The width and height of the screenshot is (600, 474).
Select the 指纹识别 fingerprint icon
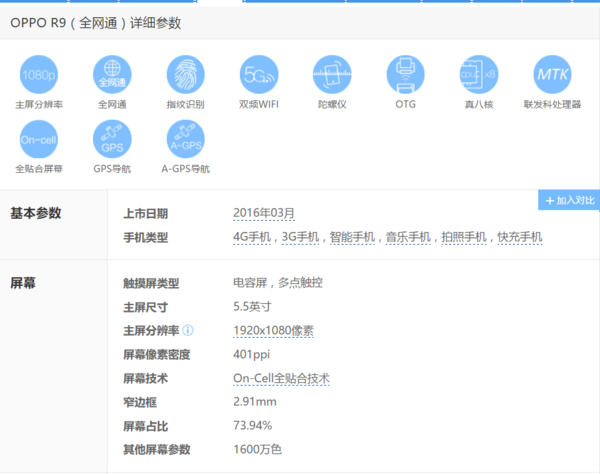click(x=185, y=74)
